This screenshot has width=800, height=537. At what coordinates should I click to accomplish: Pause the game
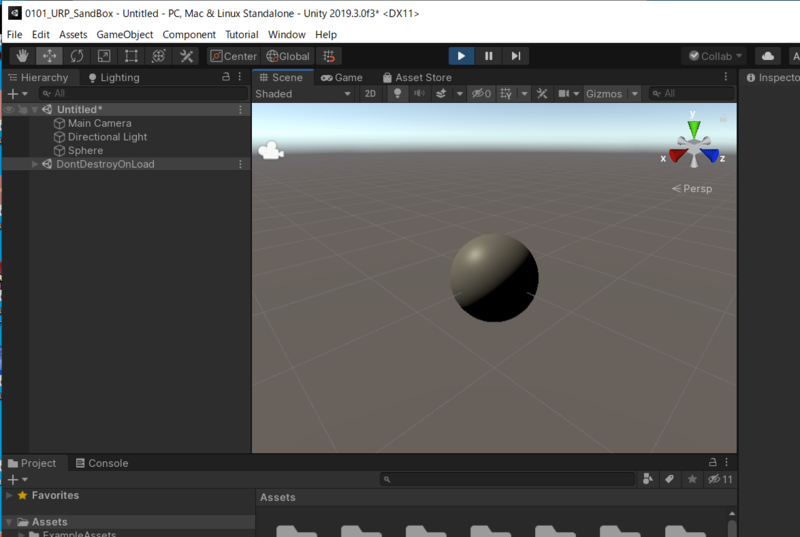(488, 56)
